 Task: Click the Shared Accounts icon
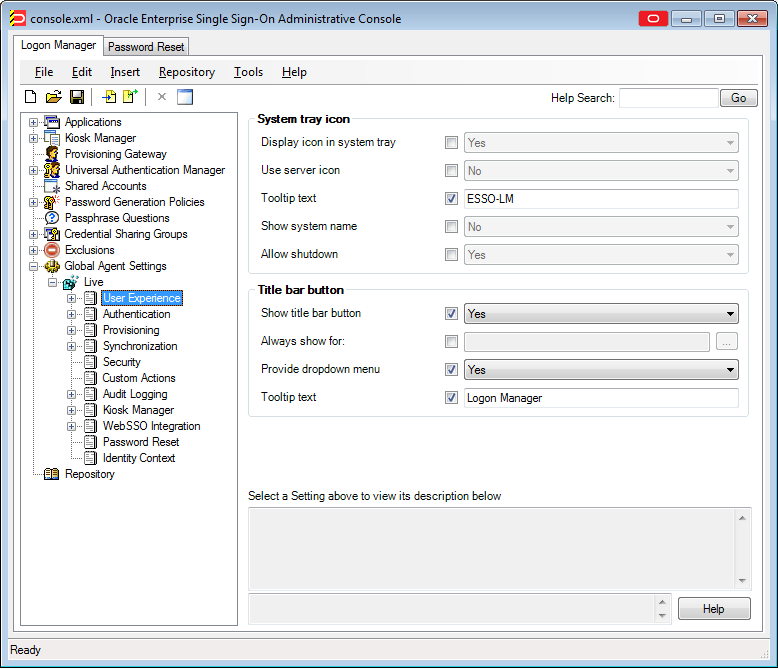pyautogui.click(x=52, y=186)
